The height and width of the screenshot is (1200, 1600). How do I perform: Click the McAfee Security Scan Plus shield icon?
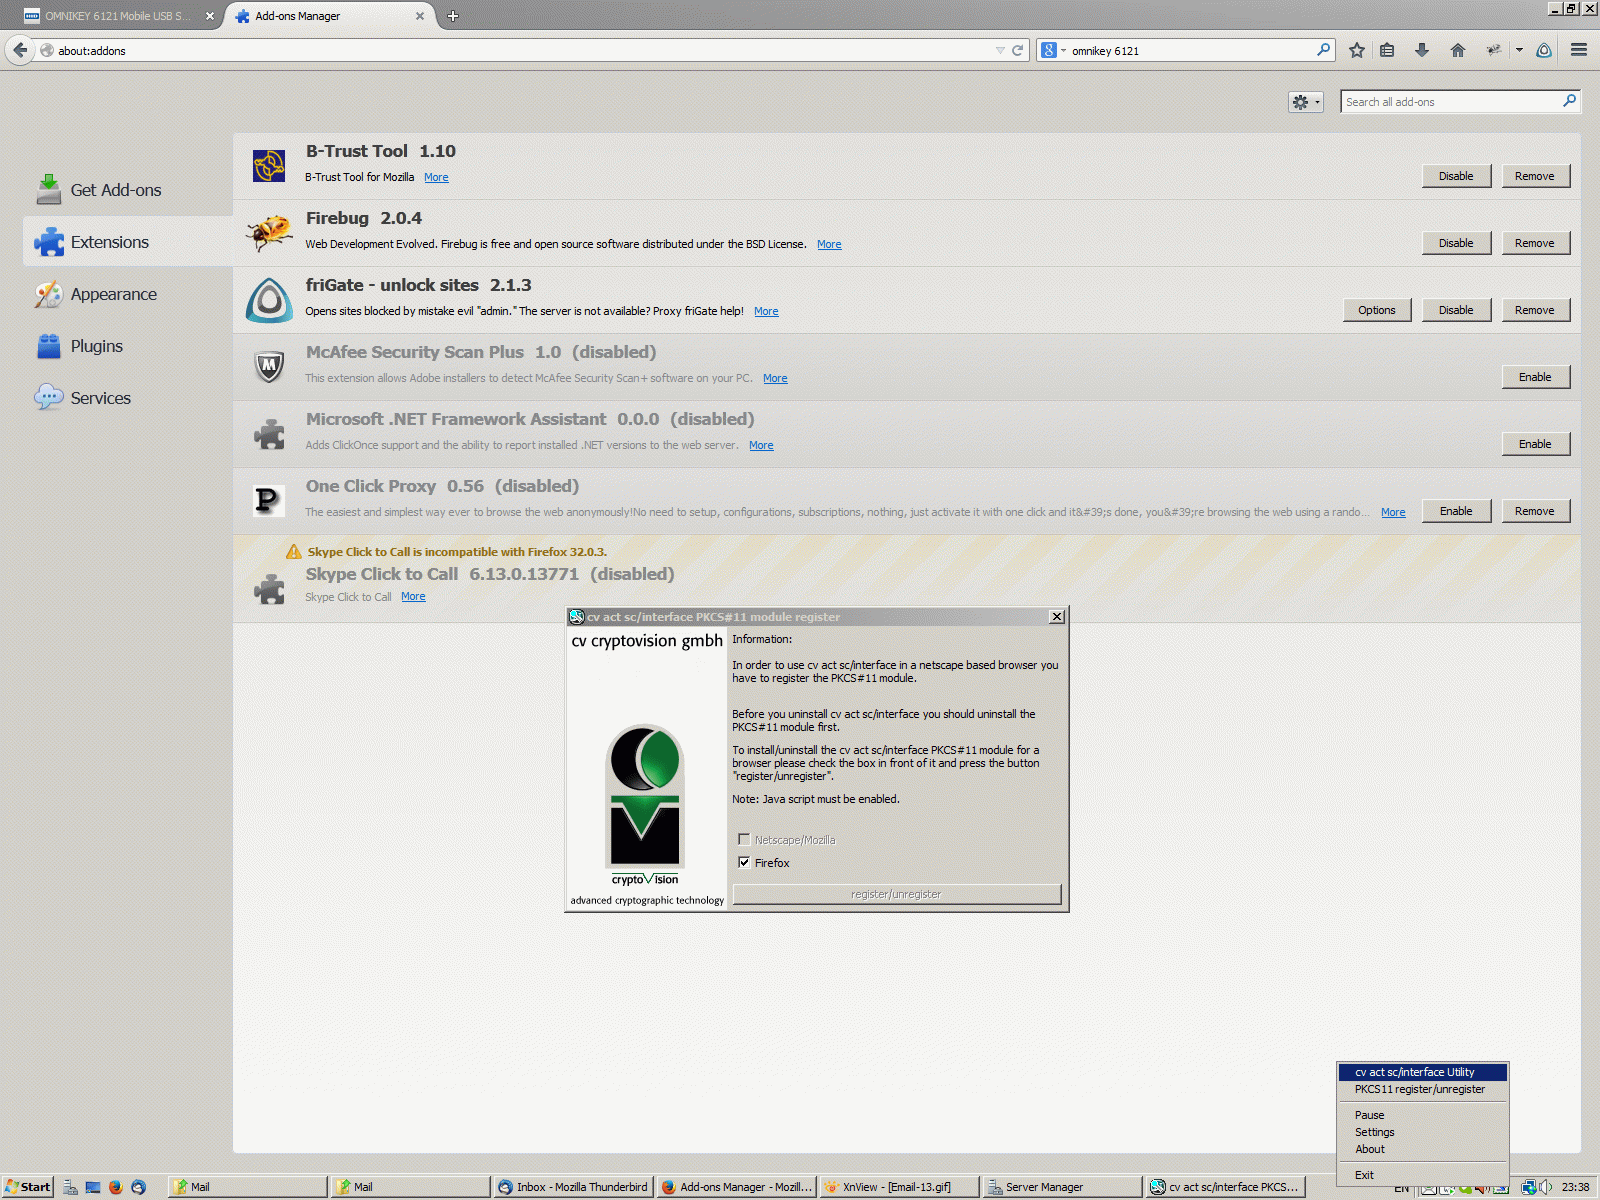(x=269, y=367)
